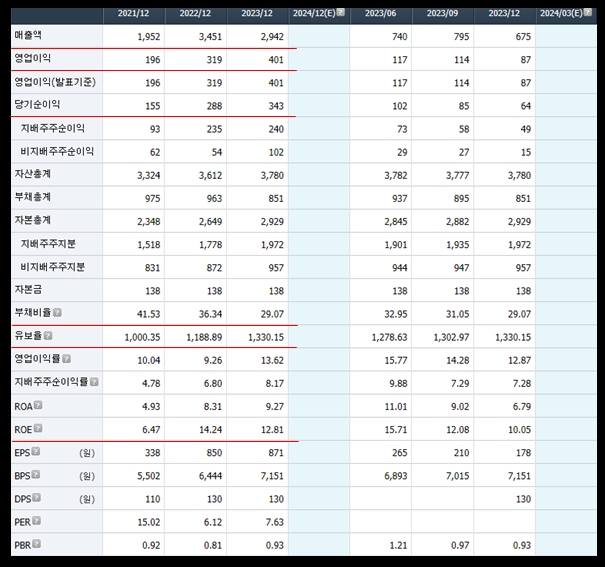Click BPS value 6,444
The image size is (605, 567).
click(x=210, y=476)
